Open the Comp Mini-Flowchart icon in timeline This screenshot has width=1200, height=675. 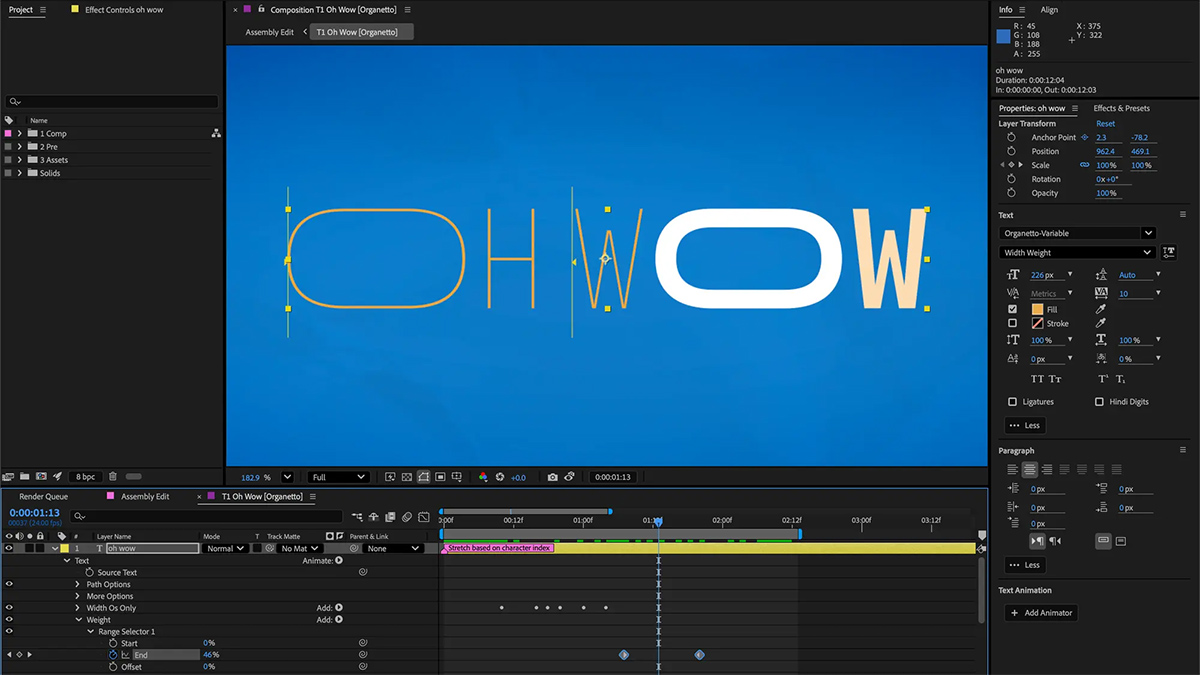[x=357, y=518]
